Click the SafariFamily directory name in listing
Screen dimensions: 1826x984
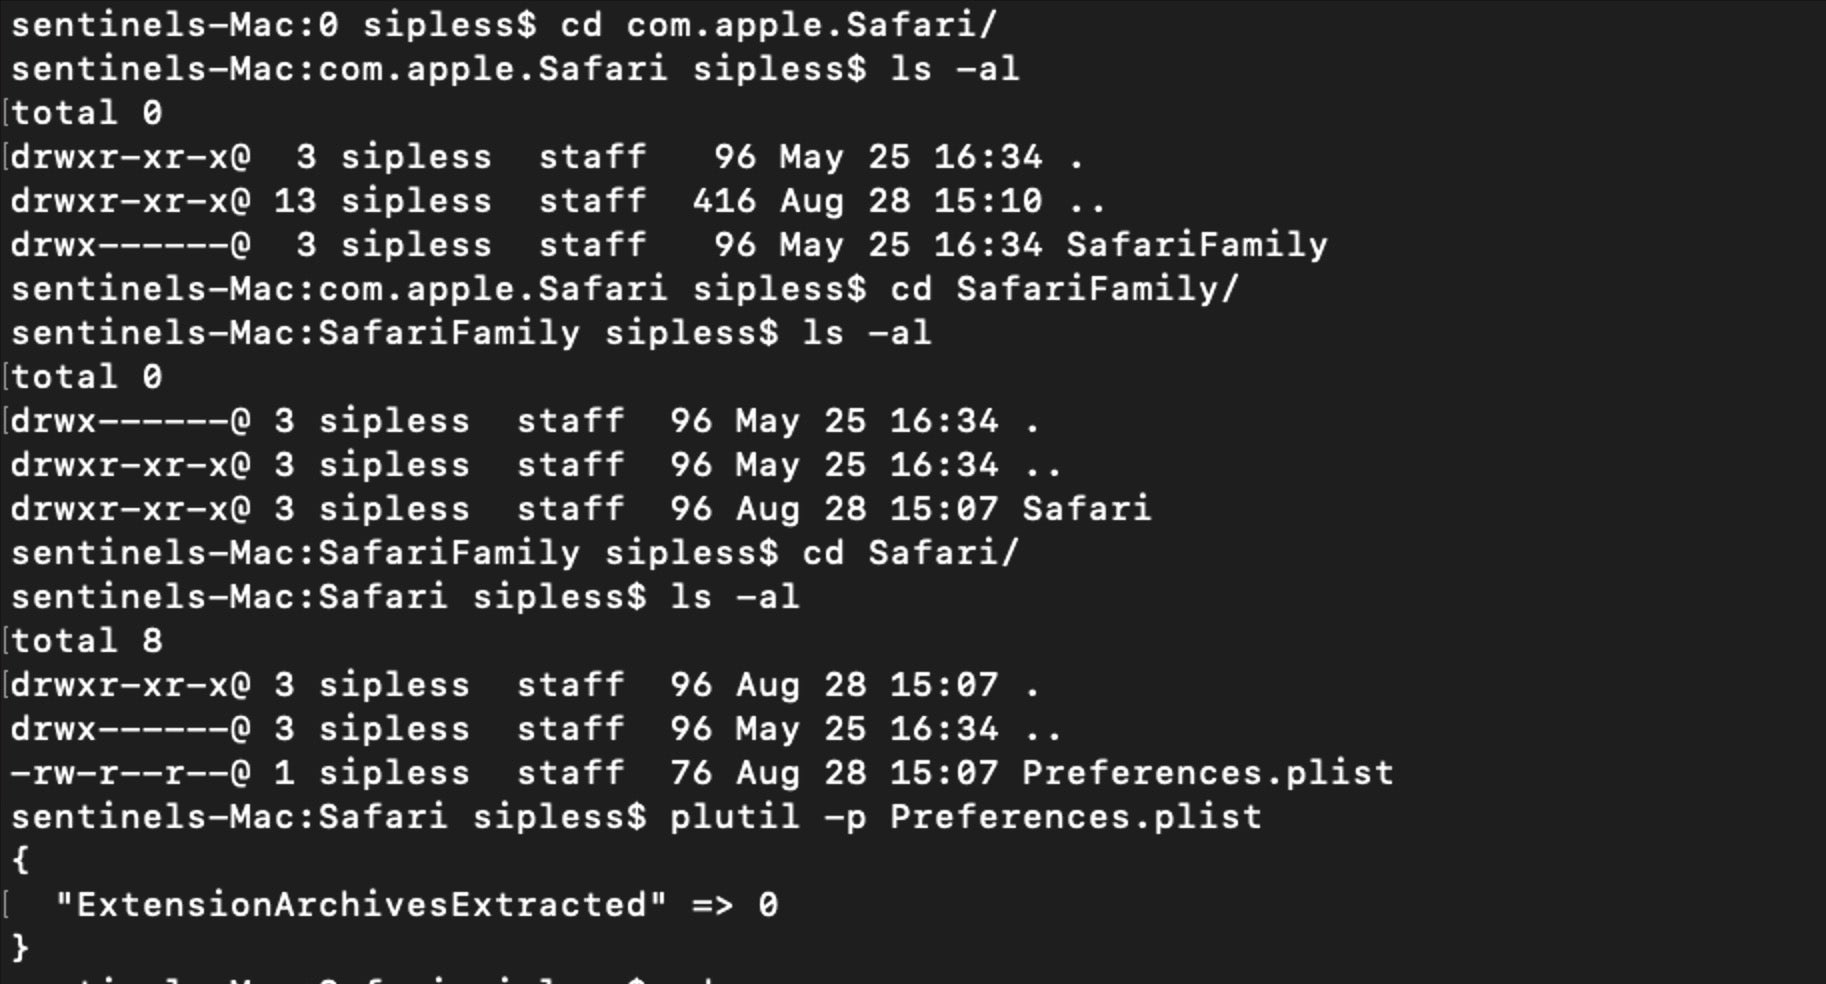[1196, 245]
